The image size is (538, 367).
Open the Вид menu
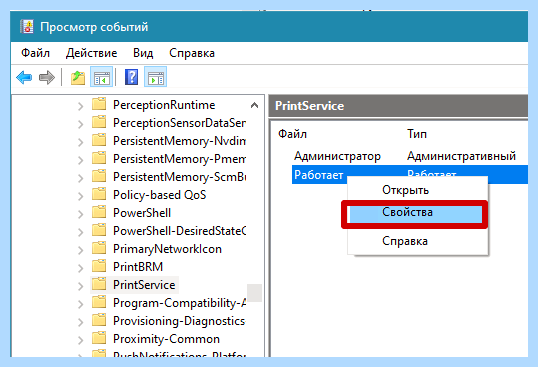point(143,53)
